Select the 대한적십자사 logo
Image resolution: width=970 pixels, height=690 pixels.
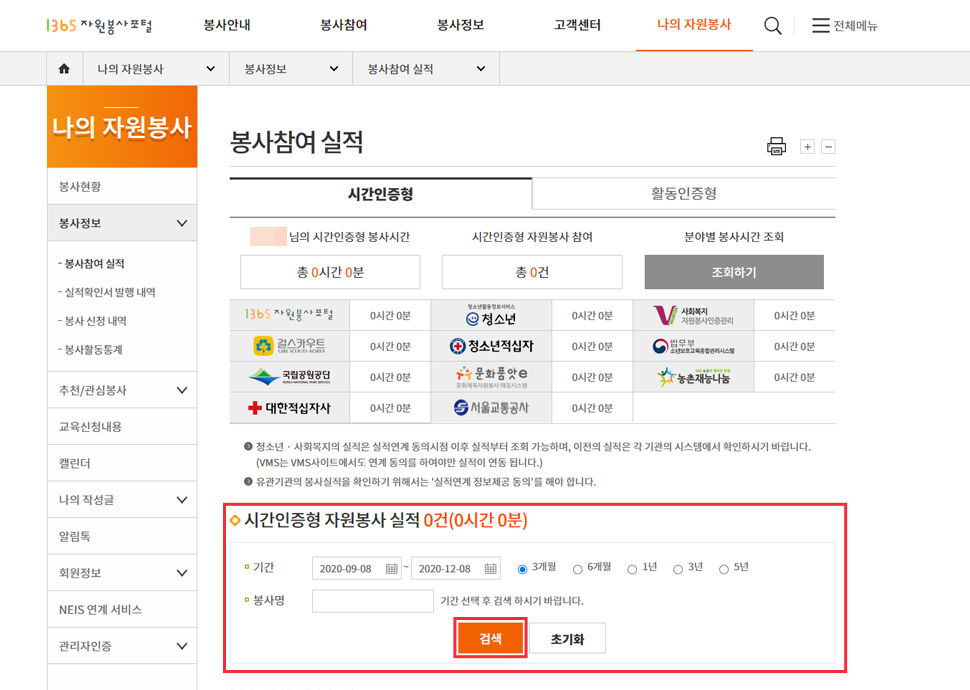tap(290, 408)
